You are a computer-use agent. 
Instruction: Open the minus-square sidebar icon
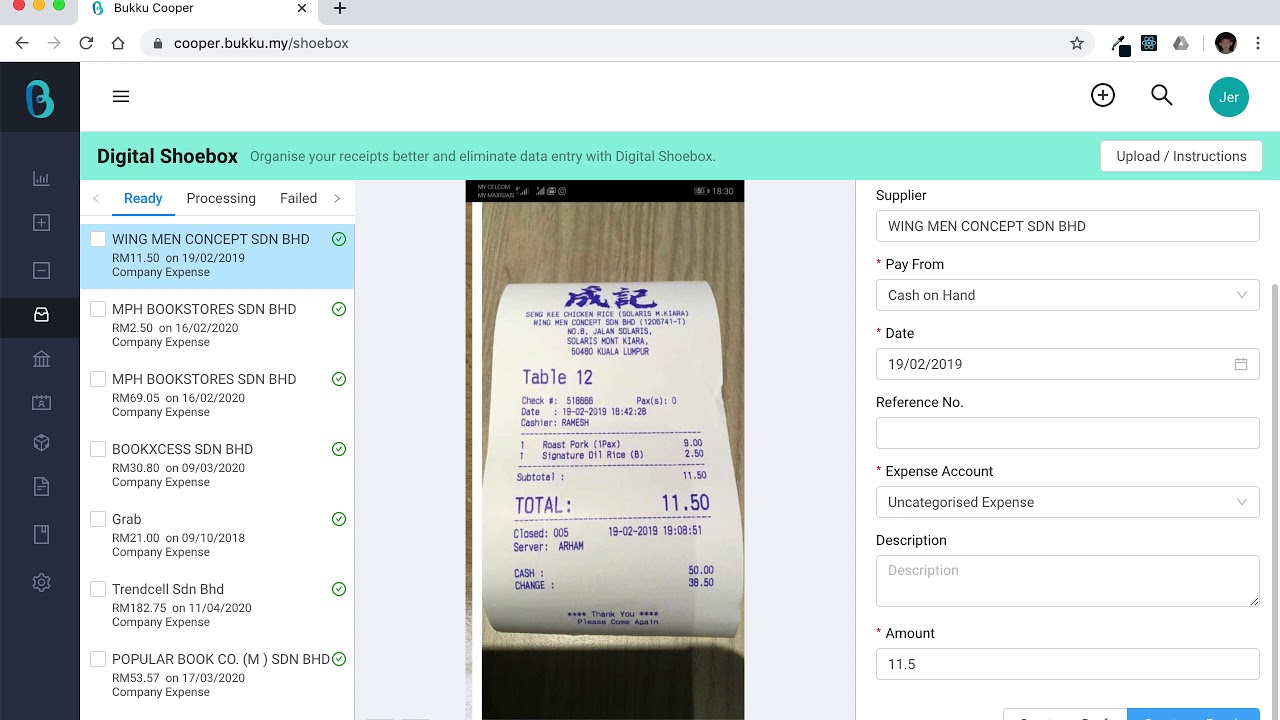(41, 270)
